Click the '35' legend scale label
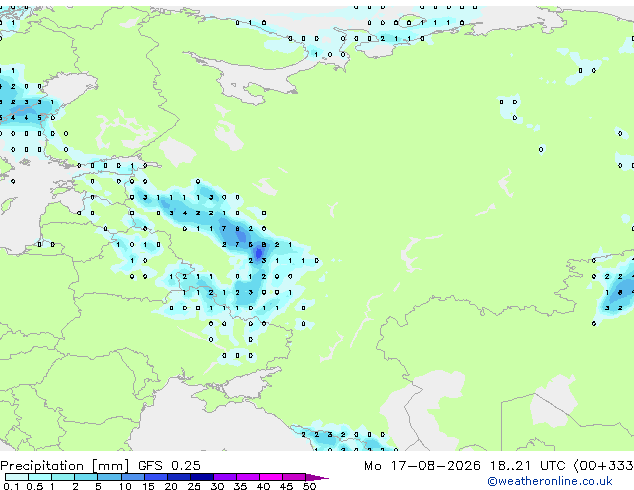The width and height of the screenshot is (634, 490). coord(240,486)
